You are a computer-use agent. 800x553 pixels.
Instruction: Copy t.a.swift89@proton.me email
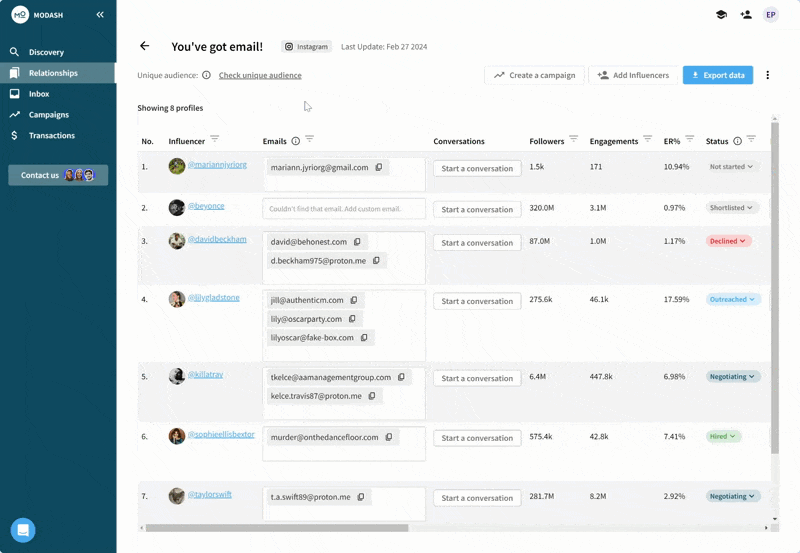361,497
